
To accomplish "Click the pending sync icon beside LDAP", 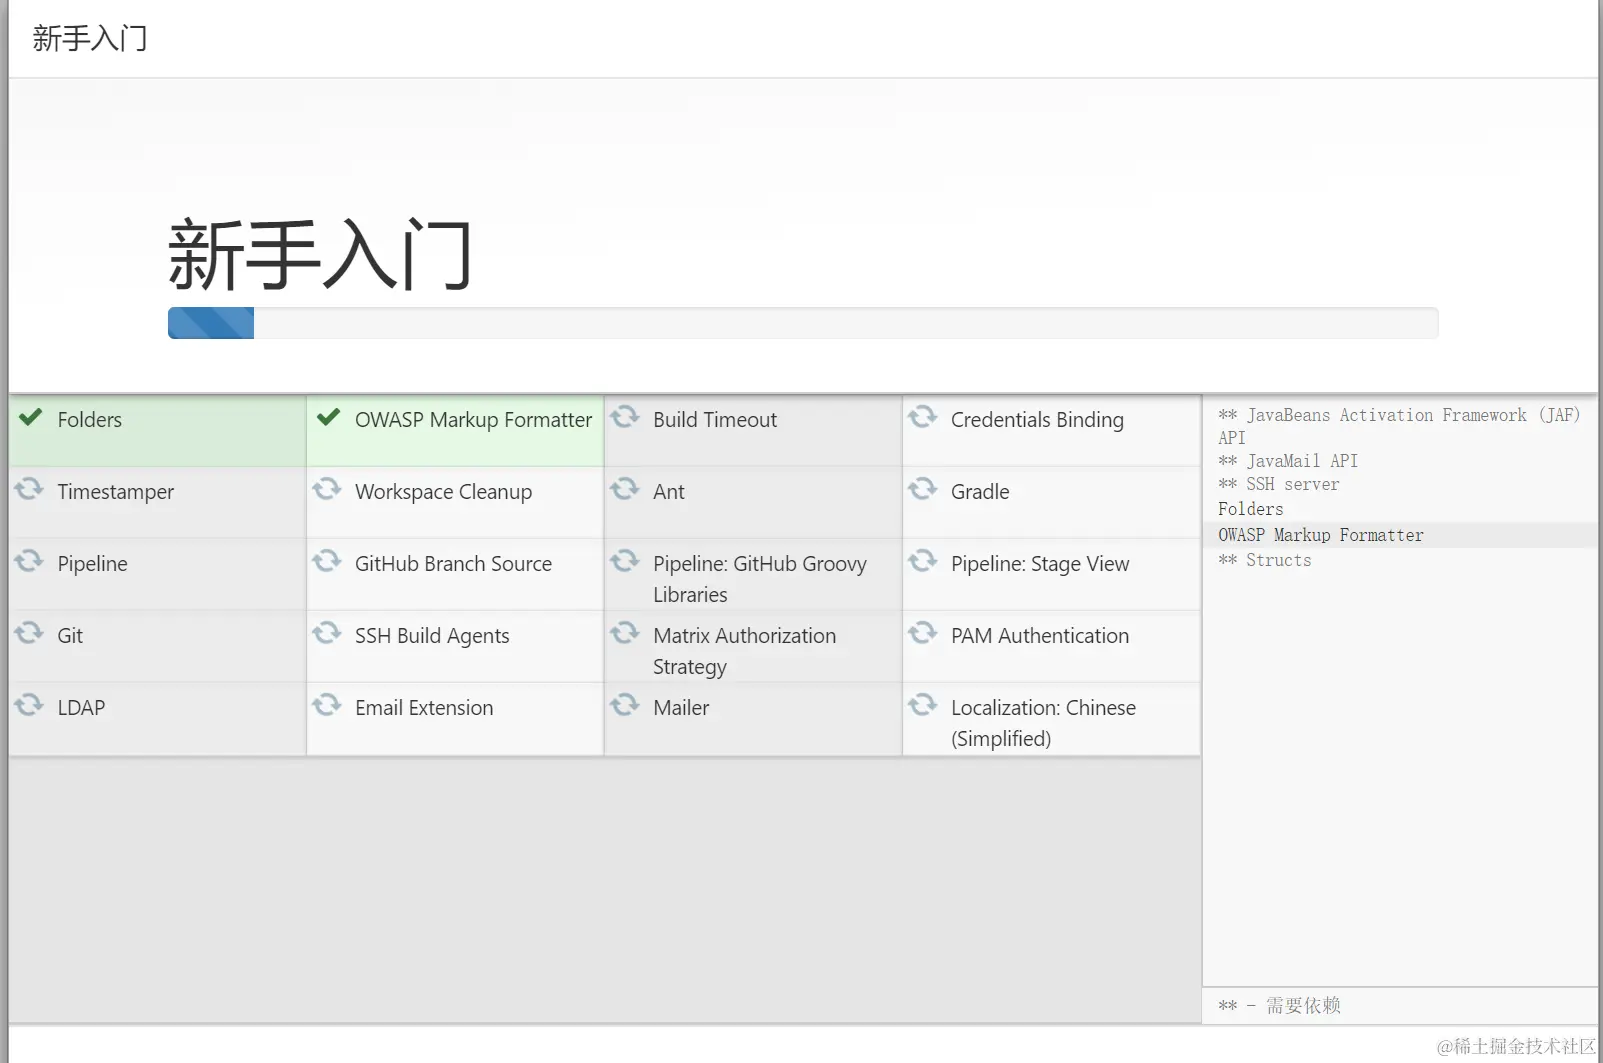I will coord(29,704).
